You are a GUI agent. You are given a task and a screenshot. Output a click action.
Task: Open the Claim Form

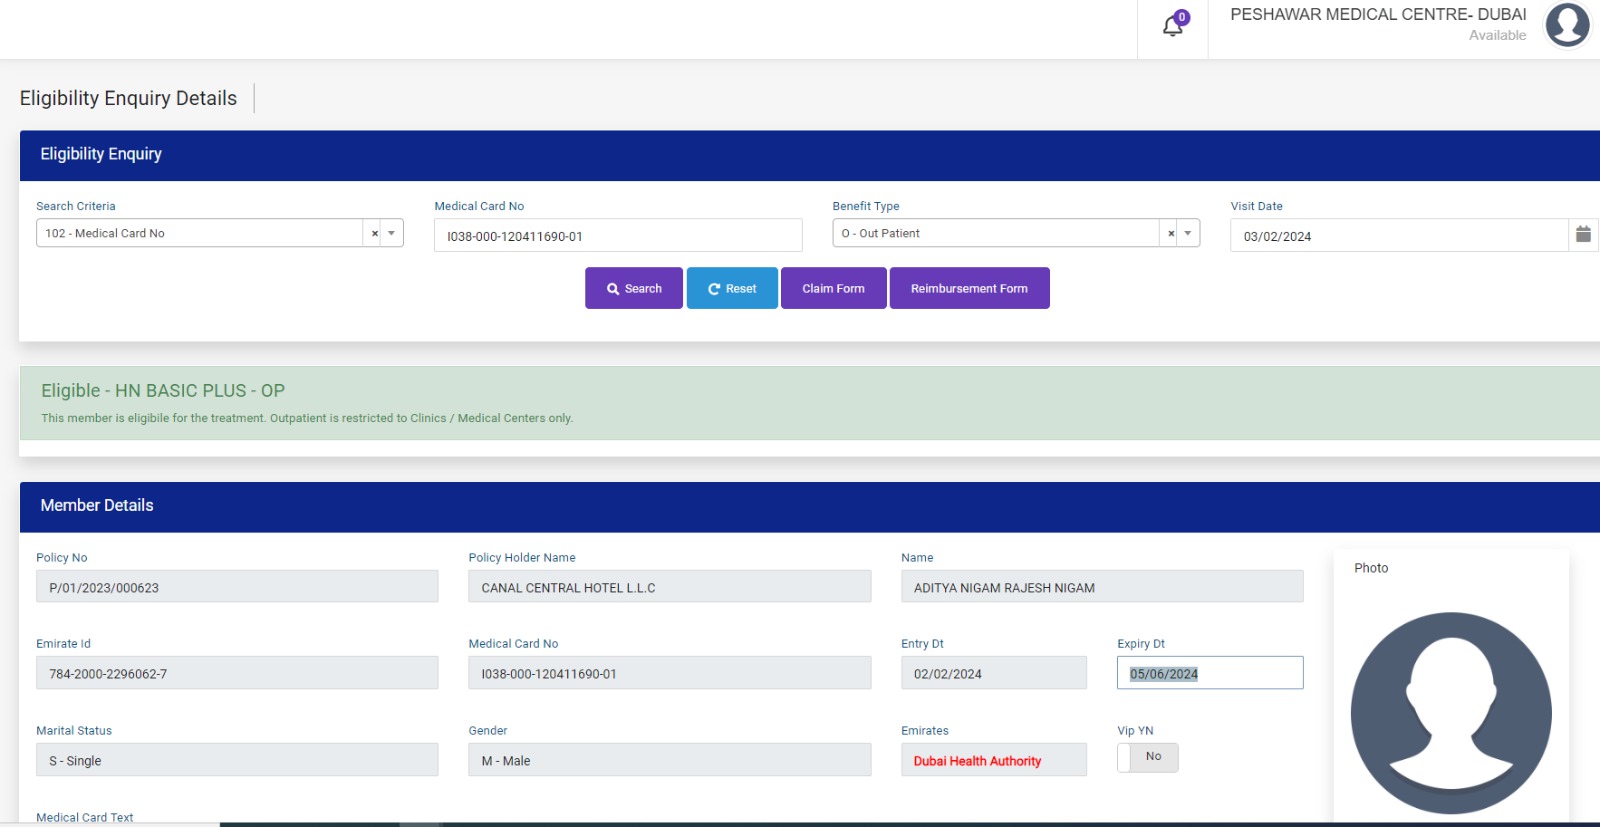833,288
